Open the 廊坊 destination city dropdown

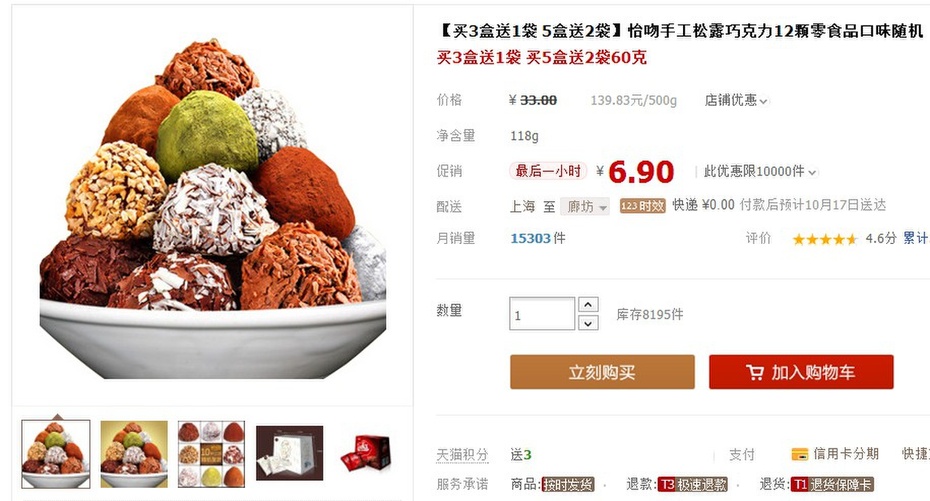(585, 206)
